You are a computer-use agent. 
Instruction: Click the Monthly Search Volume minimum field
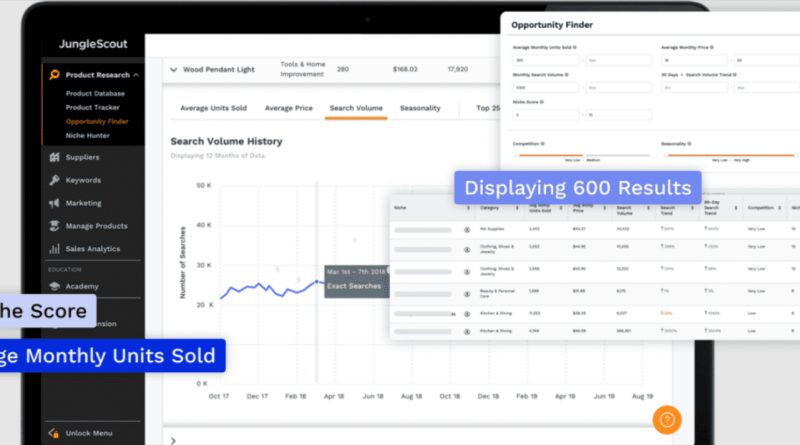(545, 88)
